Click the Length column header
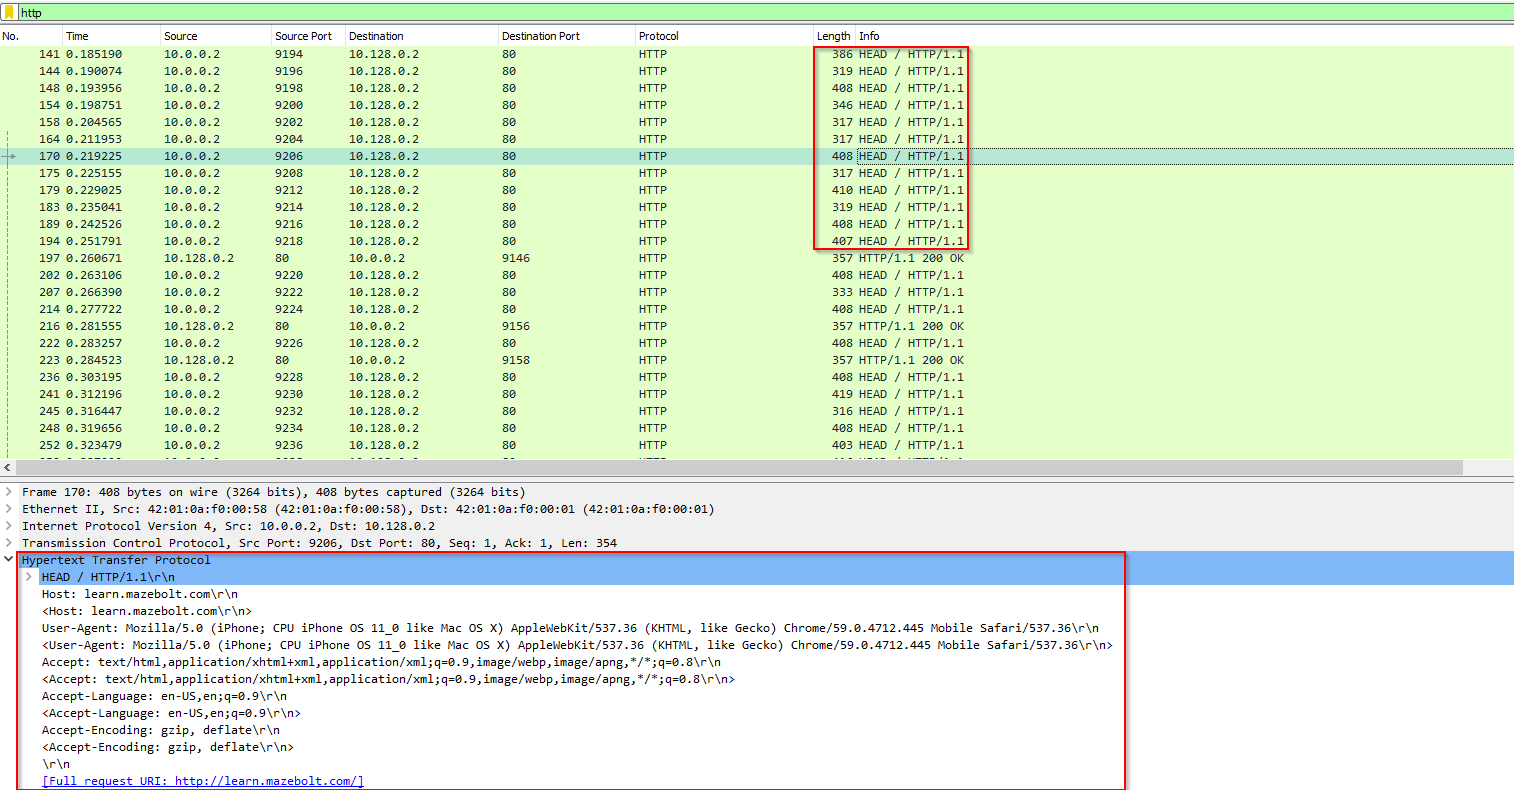Image resolution: width=1514 pixels, height=790 pixels. click(x=832, y=36)
